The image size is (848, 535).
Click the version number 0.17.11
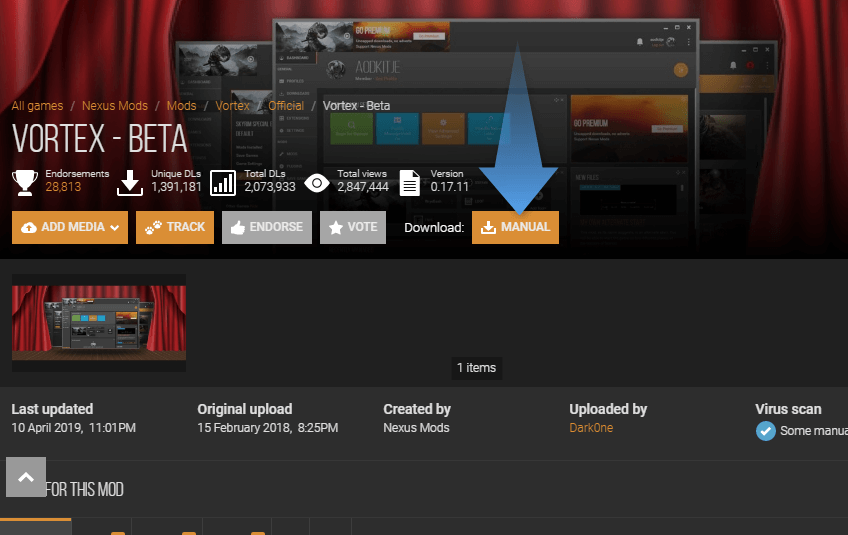[449, 187]
